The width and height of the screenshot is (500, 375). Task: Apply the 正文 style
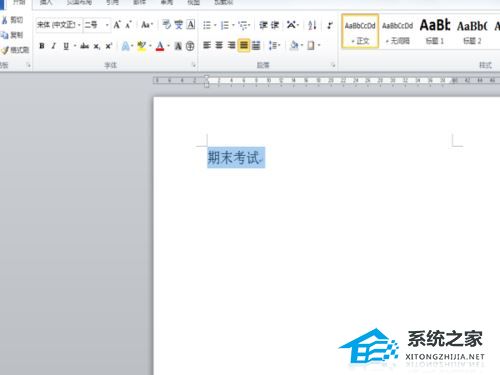(360, 32)
